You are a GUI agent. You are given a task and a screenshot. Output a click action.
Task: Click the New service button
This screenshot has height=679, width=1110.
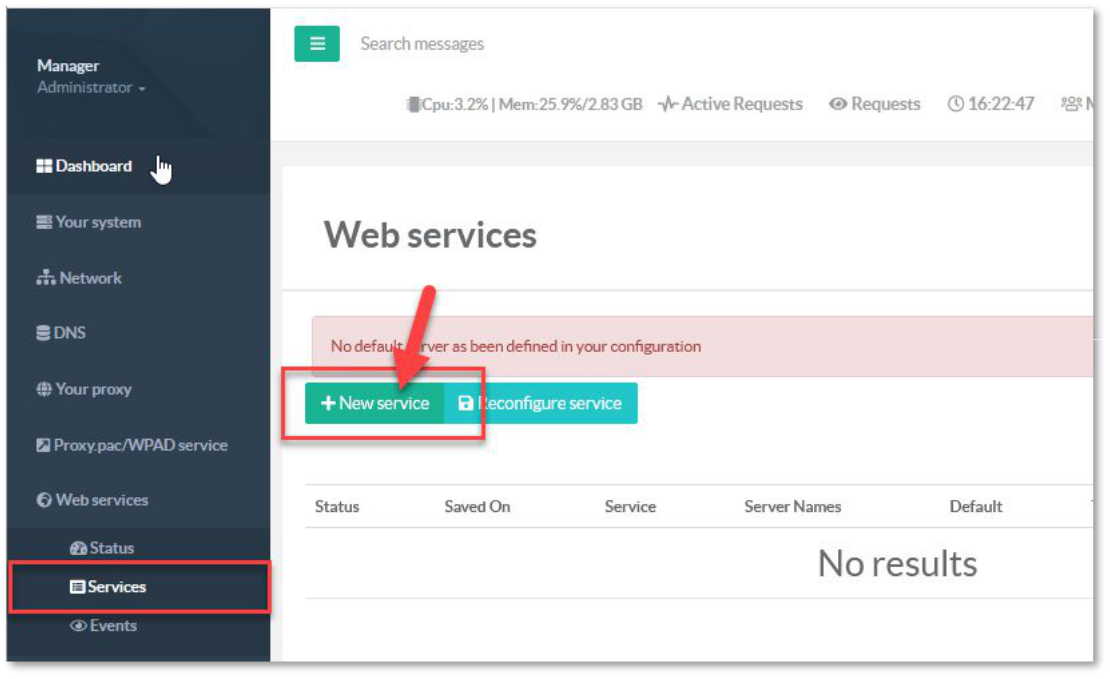click(x=375, y=404)
